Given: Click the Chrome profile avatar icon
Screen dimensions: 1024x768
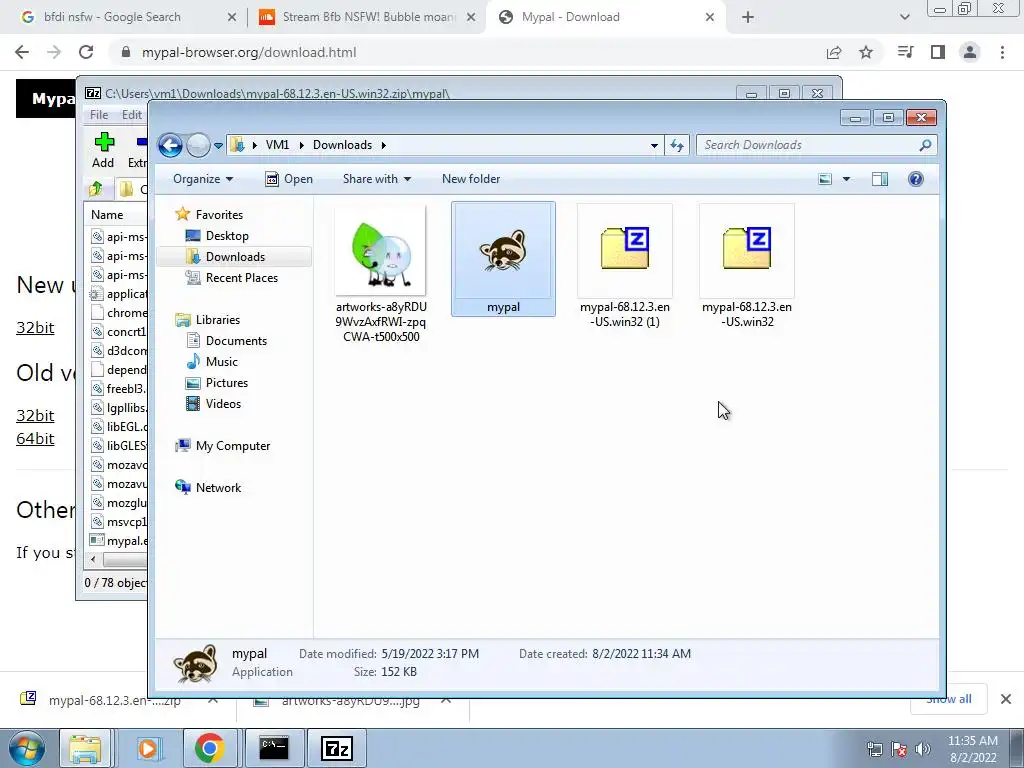Looking at the screenshot, I should [x=970, y=52].
